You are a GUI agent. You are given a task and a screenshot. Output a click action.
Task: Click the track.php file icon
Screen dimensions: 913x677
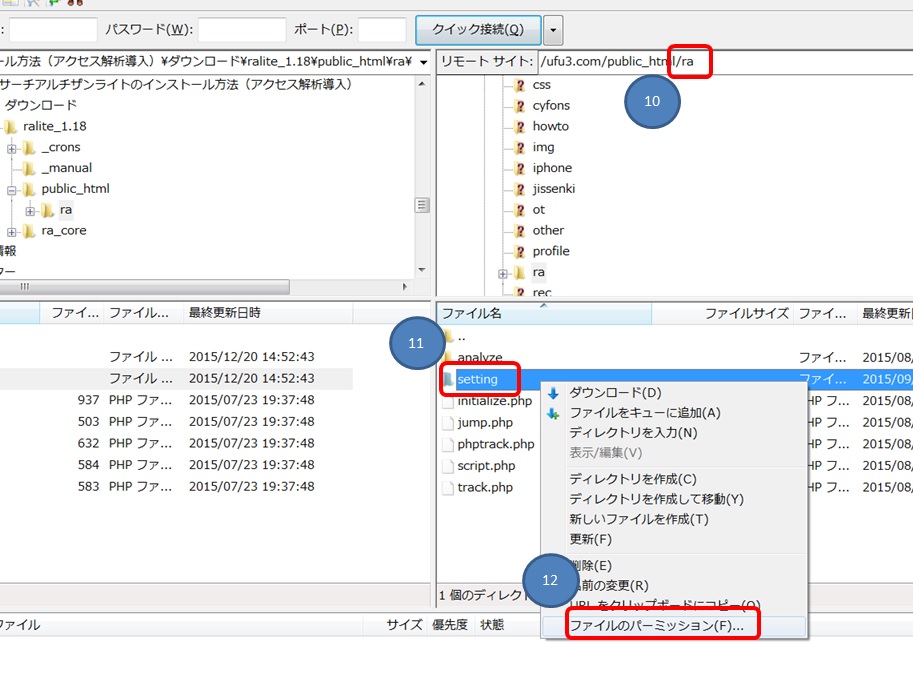[448, 488]
